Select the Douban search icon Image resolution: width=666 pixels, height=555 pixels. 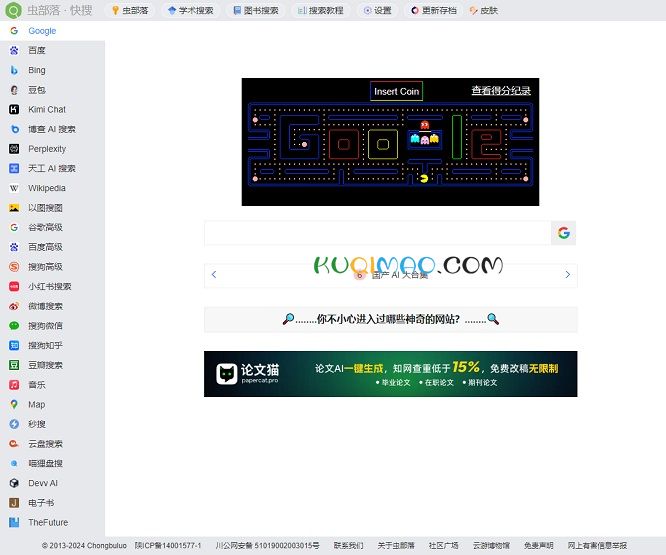point(14,365)
